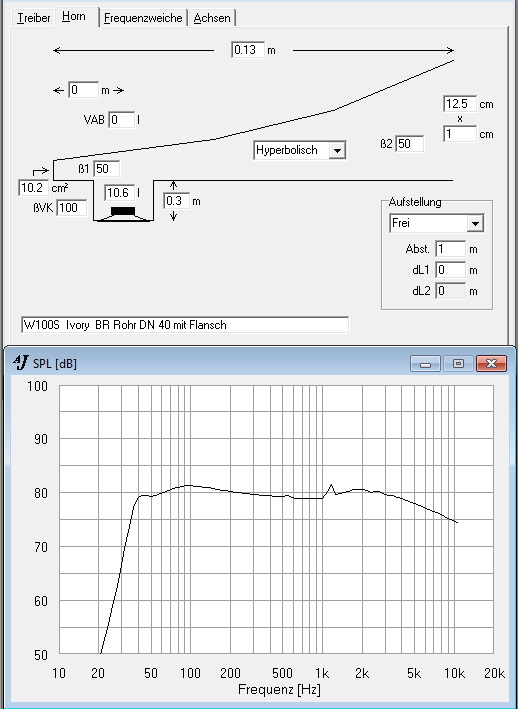The width and height of the screenshot is (518, 709).
Task: Click the mouth height field 1 cm
Action: 460,134
